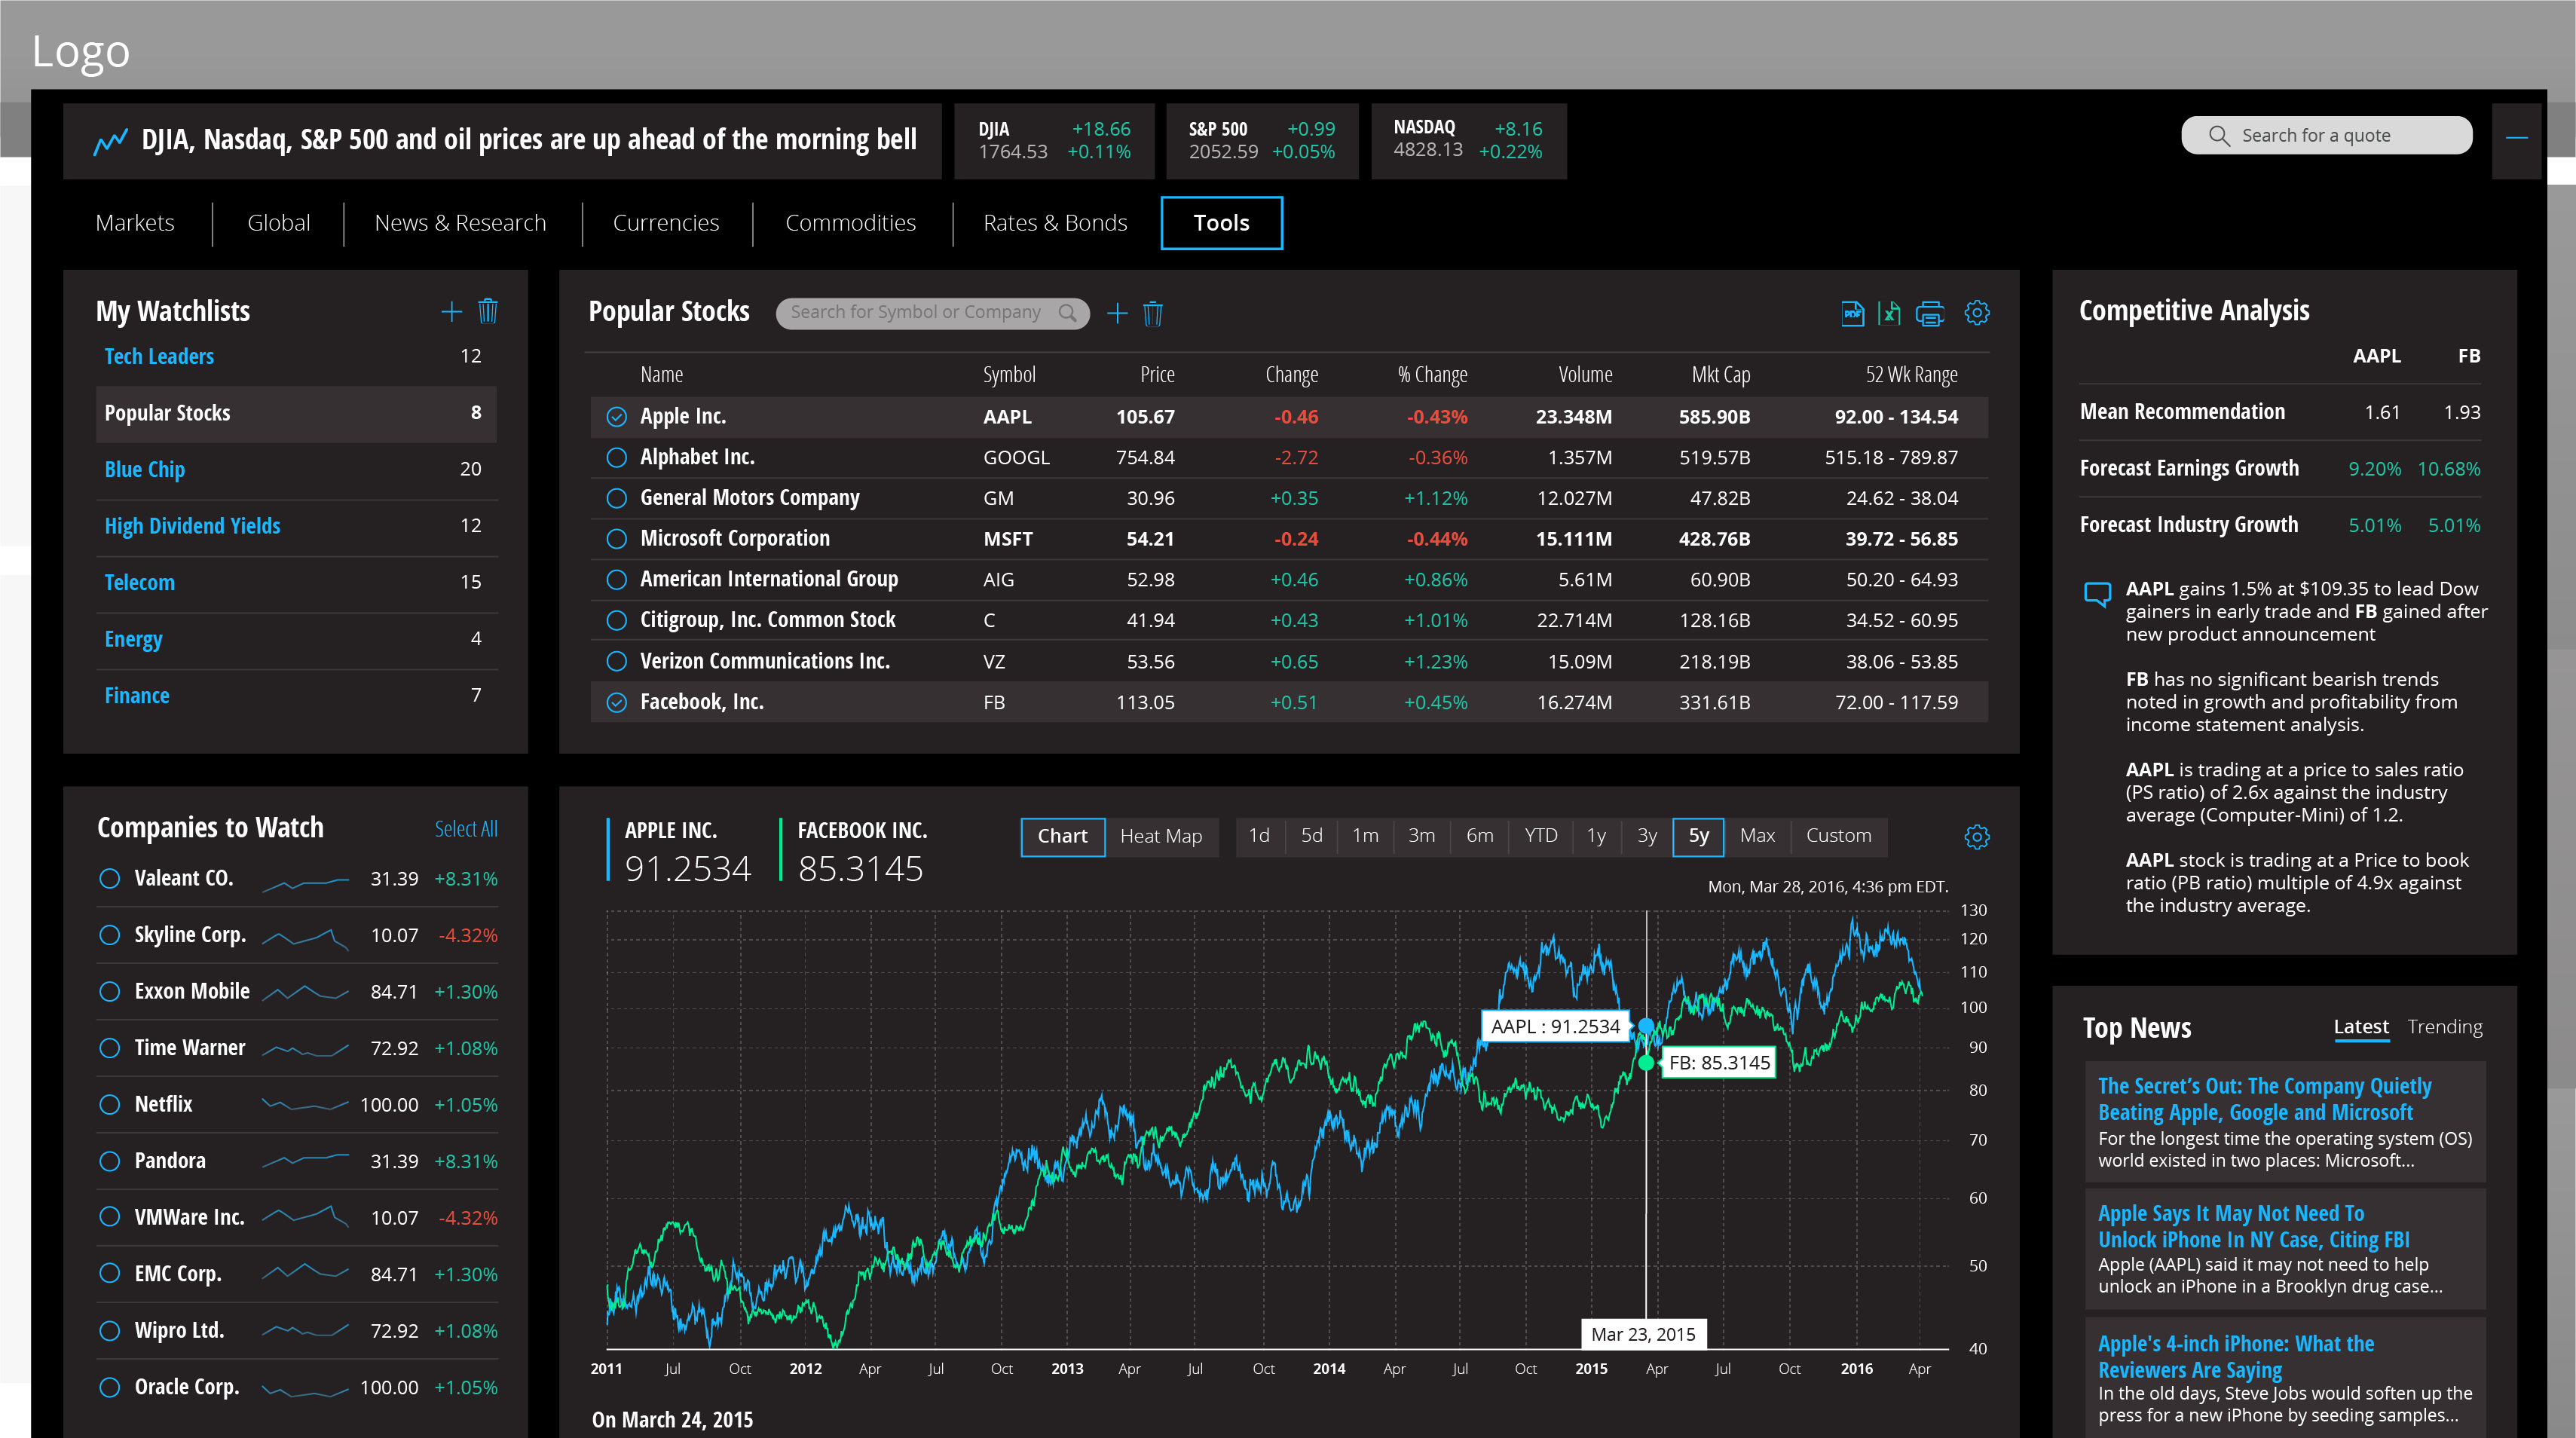Screen dimensions: 2576x1438
Task: Open chart settings gear icon
Action: point(1977,836)
